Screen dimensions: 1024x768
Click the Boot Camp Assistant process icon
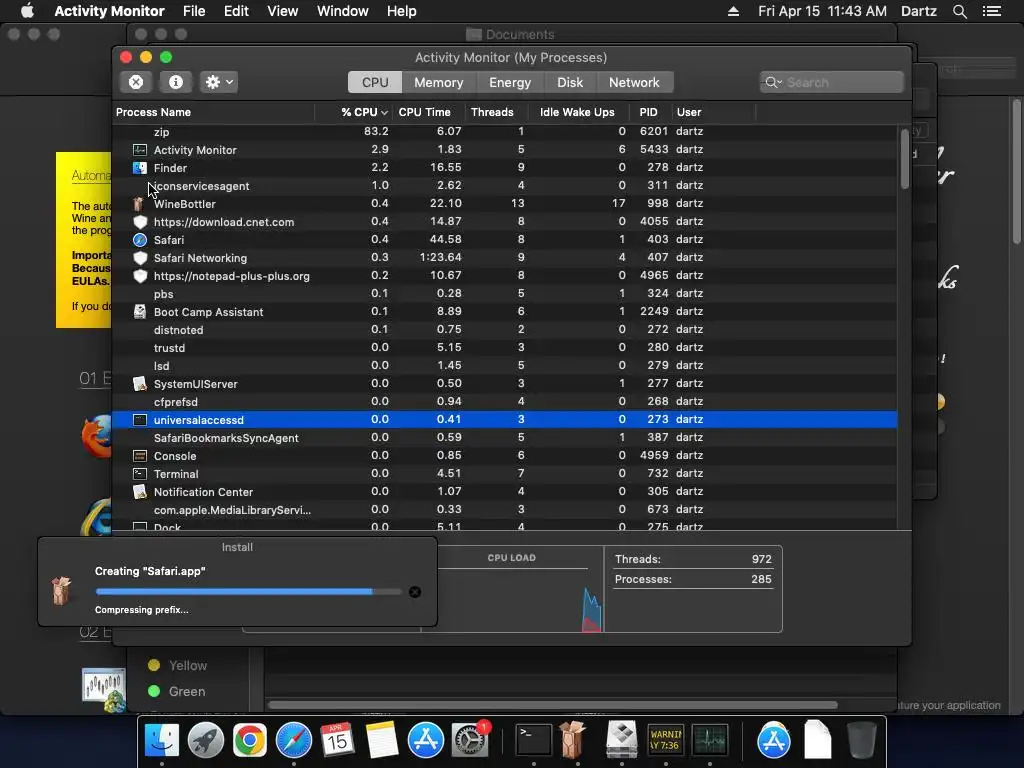pyautogui.click(x=140, y=312)
